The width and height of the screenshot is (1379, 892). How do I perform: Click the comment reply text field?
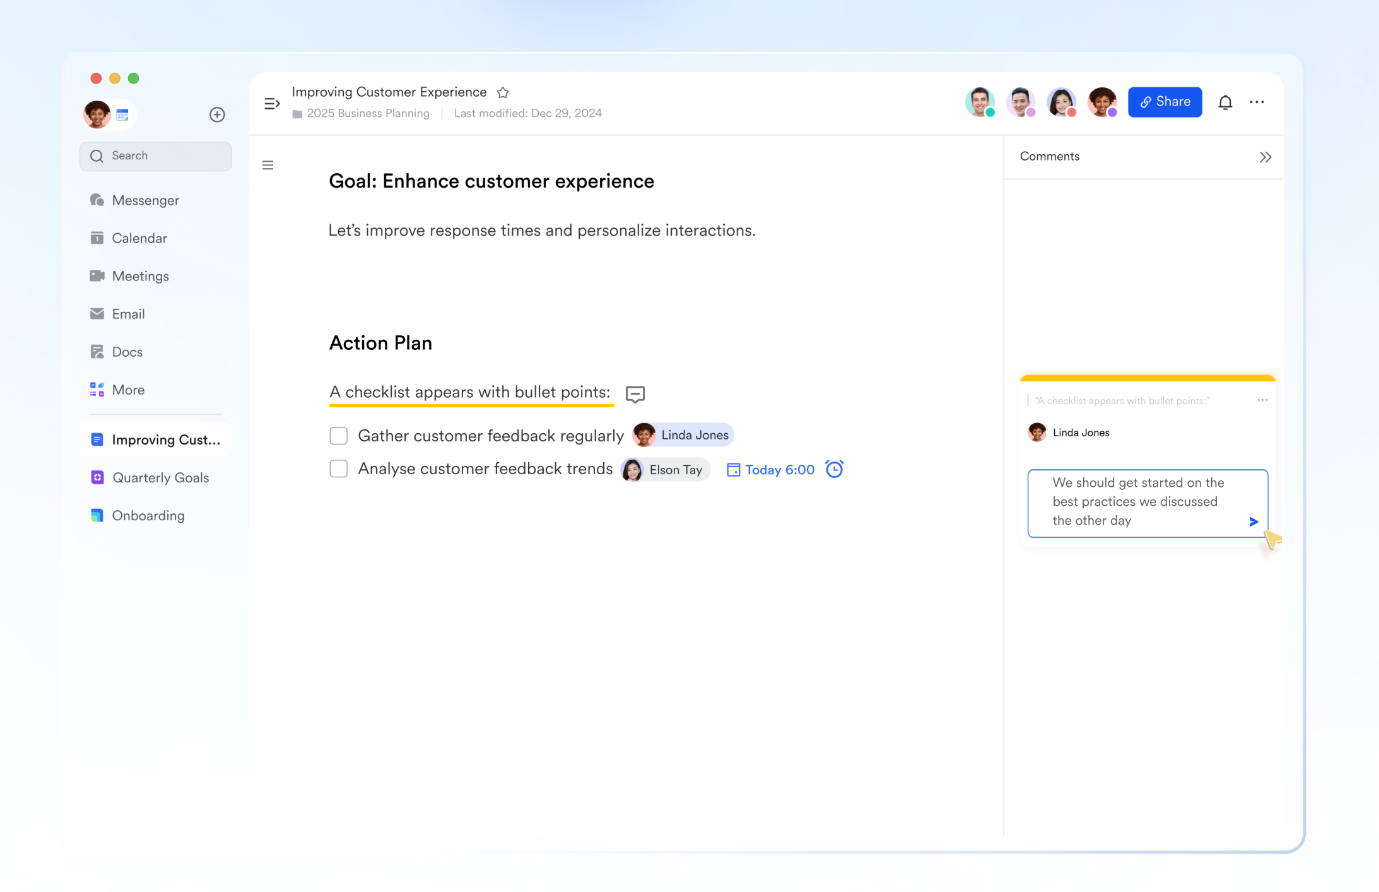[x=1148, y=503]
